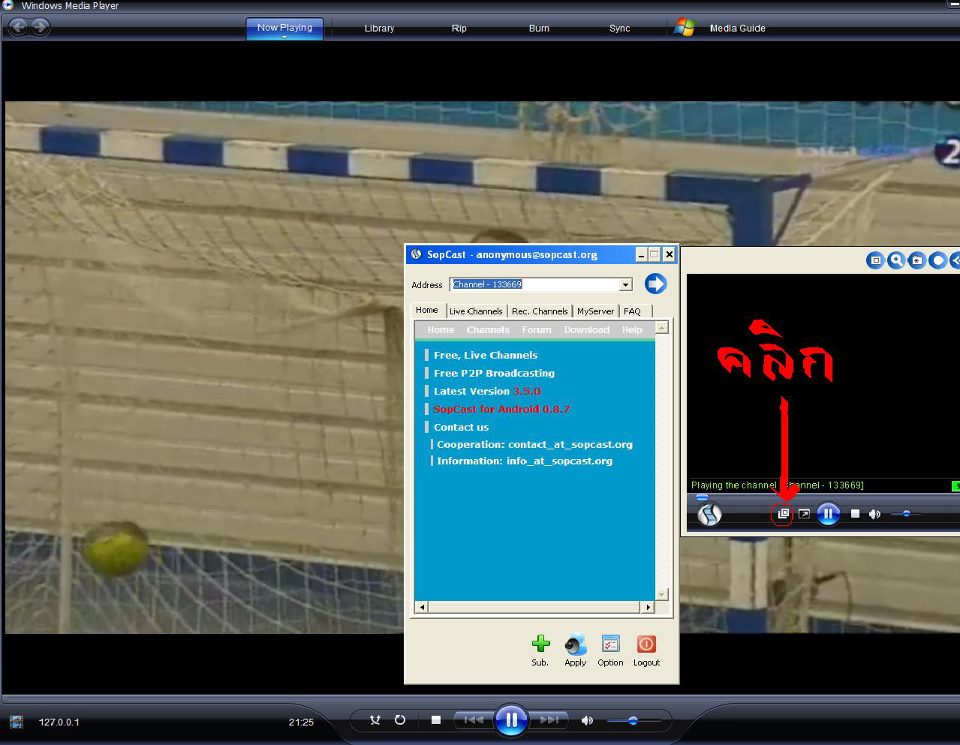Pause playback in the SopCast mini player

click(x=828, y=514)
